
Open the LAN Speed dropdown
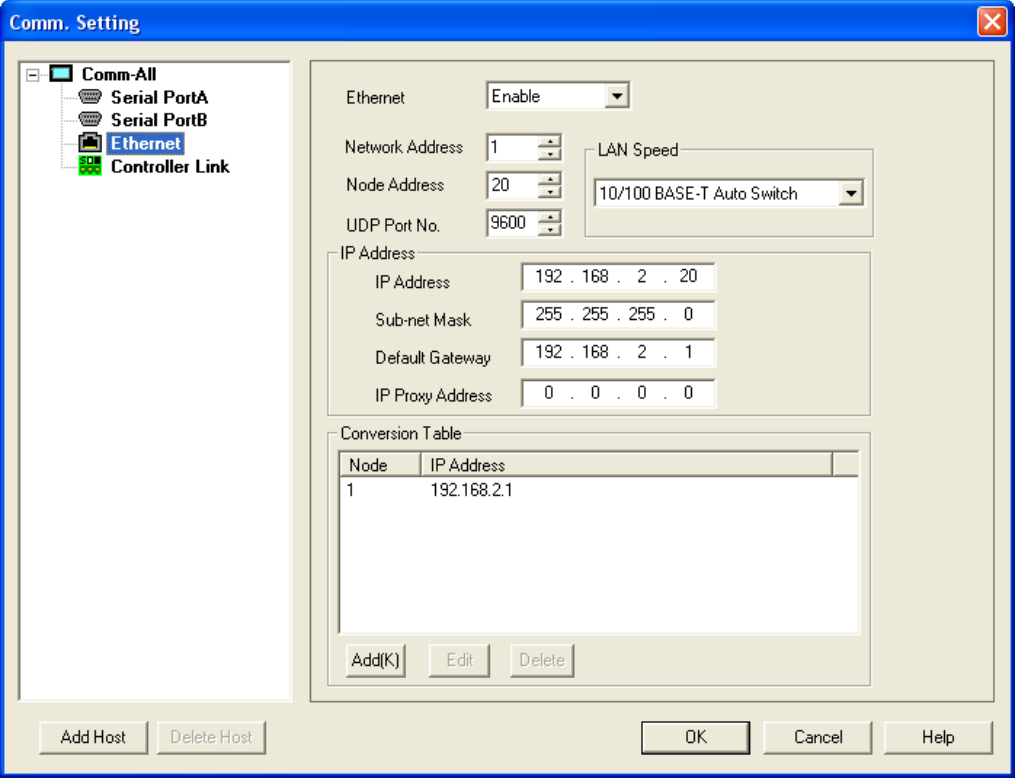click(x=850, y=193)
